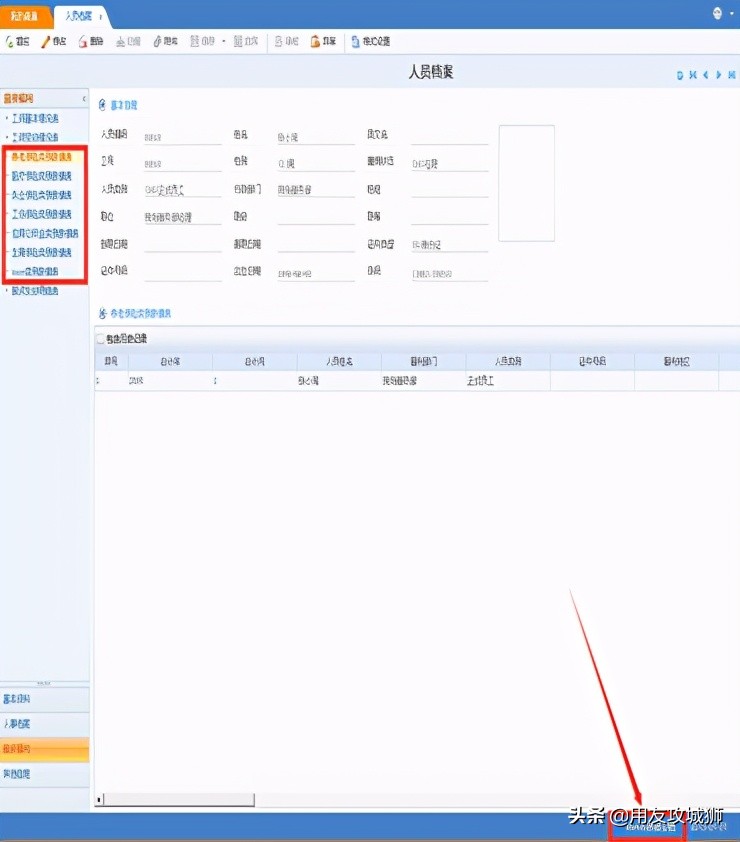Click the green add icon in toolbar
Screen dimensions: 740x842
10,41
